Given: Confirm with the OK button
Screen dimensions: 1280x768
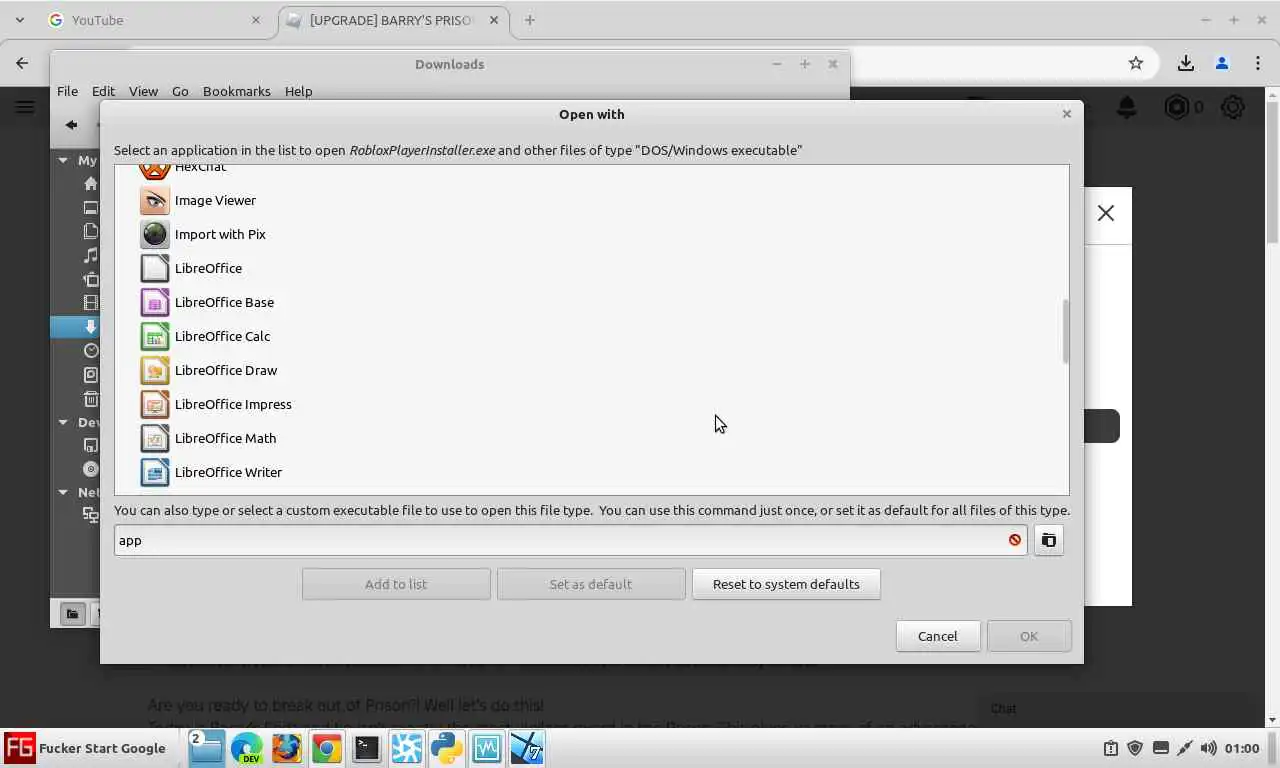Looking at the screenshot, I should pos(1029,636).
